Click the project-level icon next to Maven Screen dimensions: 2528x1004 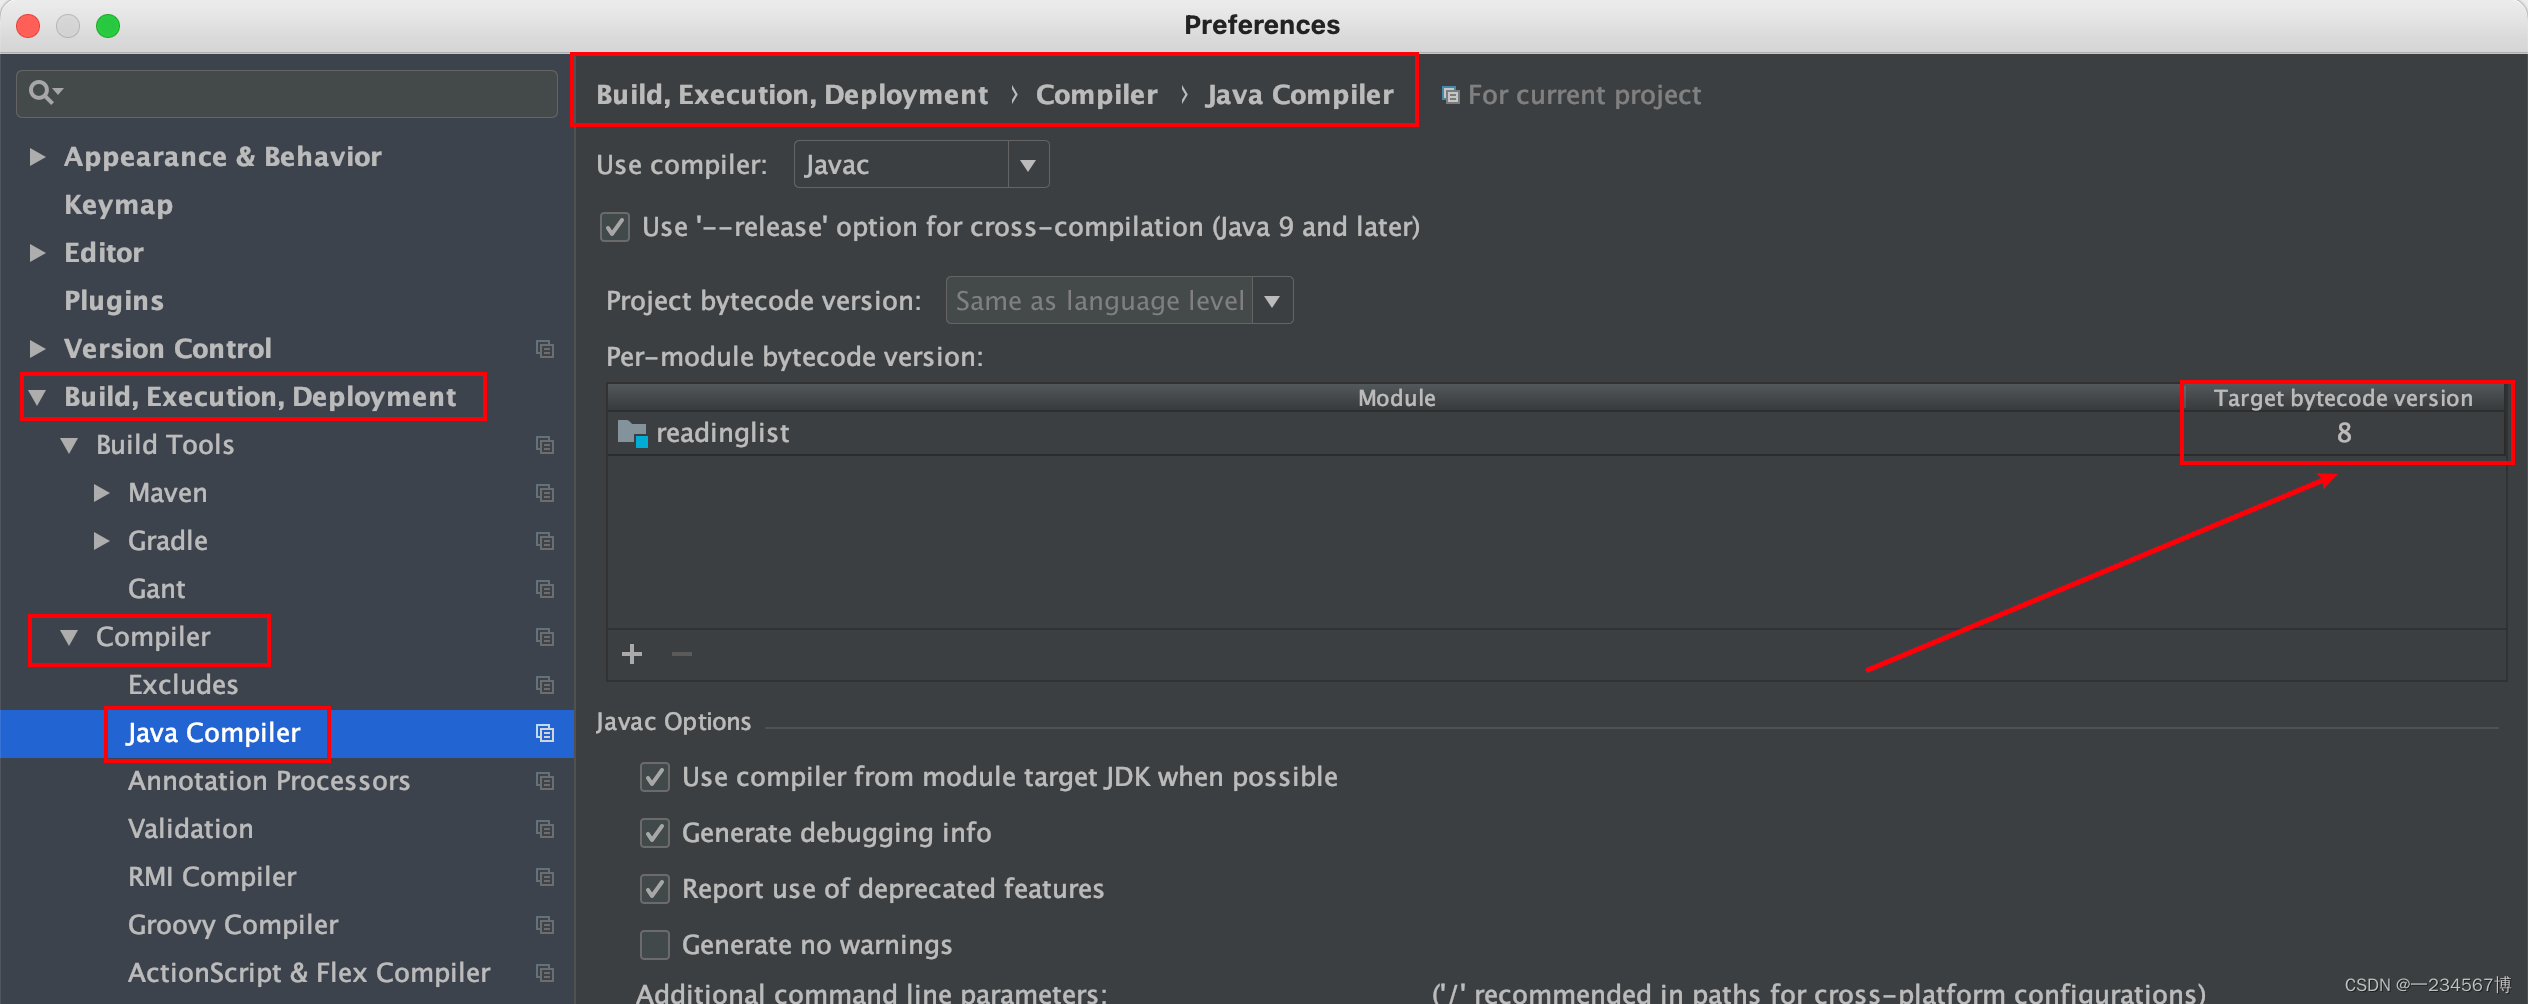tap(545, 493)
